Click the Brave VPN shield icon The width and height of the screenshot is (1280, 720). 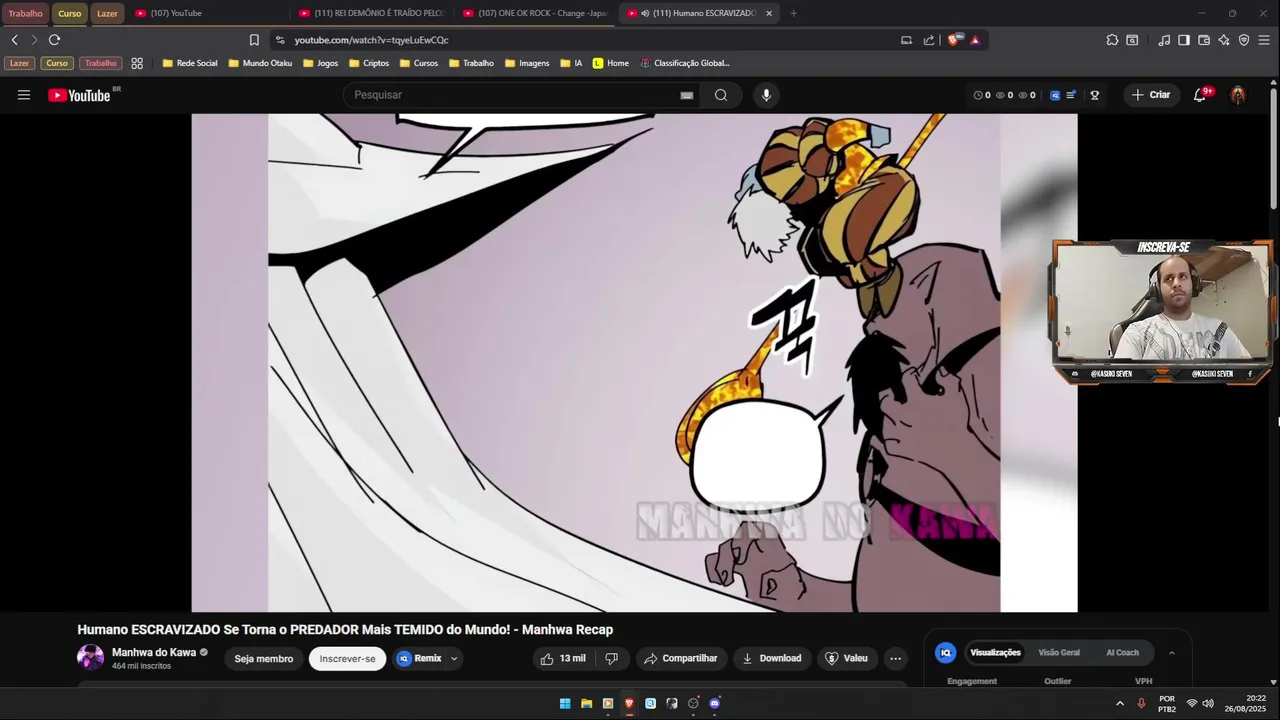pos(1244,40)
